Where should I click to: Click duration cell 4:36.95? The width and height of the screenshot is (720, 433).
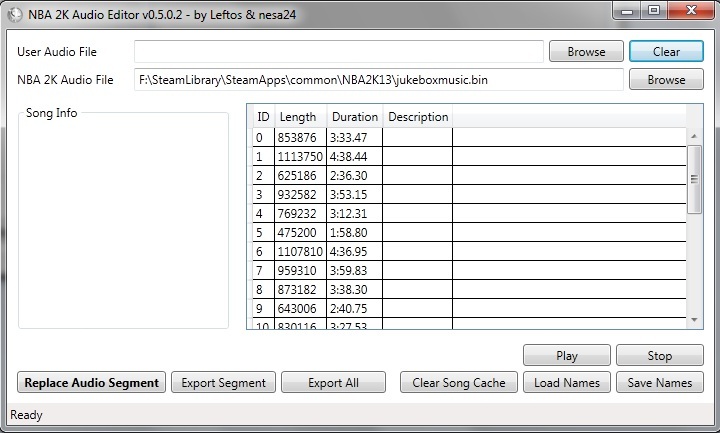(x=354, y=251)
